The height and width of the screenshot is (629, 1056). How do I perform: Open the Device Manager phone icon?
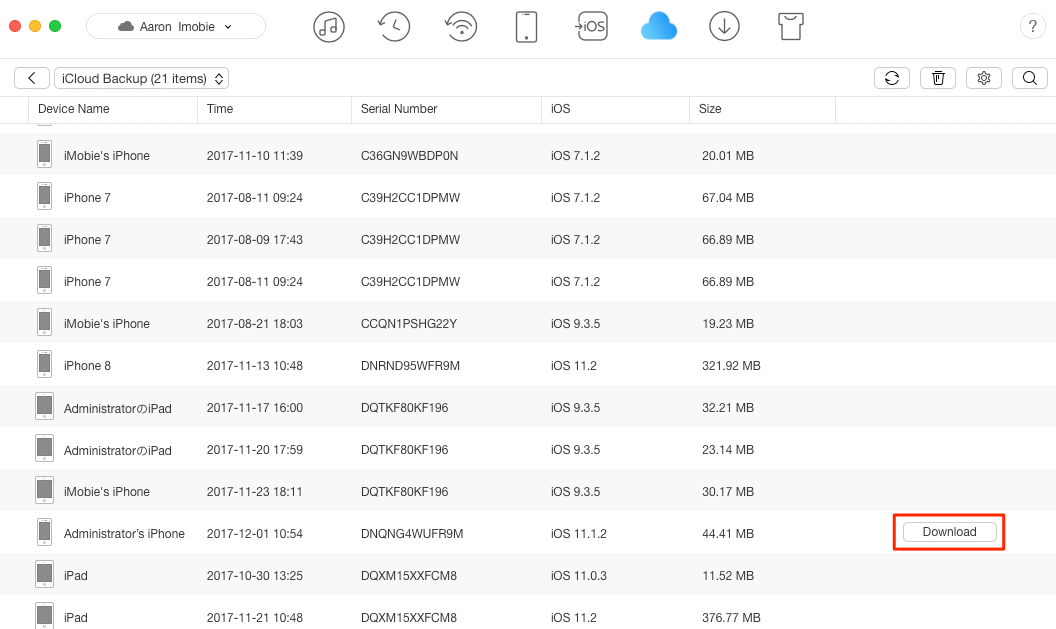click(526, 27)
